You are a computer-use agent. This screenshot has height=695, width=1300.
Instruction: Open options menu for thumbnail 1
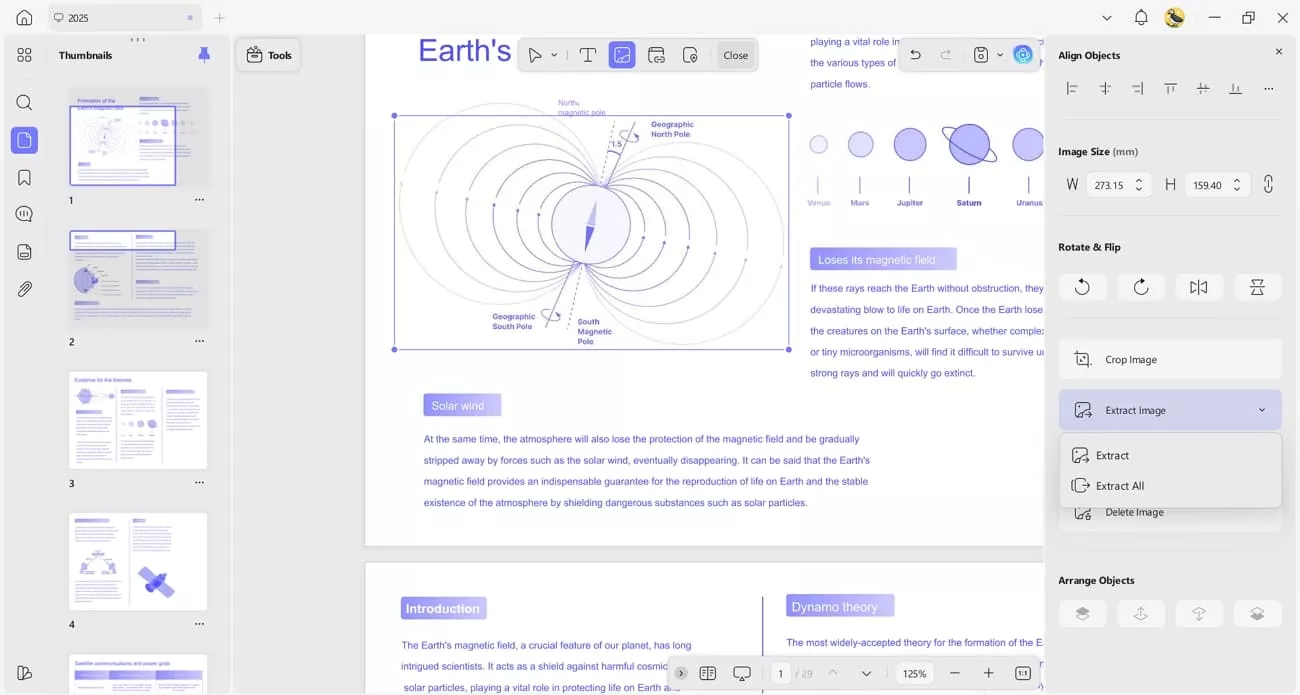pyautogui.click(x=199, y=200)
